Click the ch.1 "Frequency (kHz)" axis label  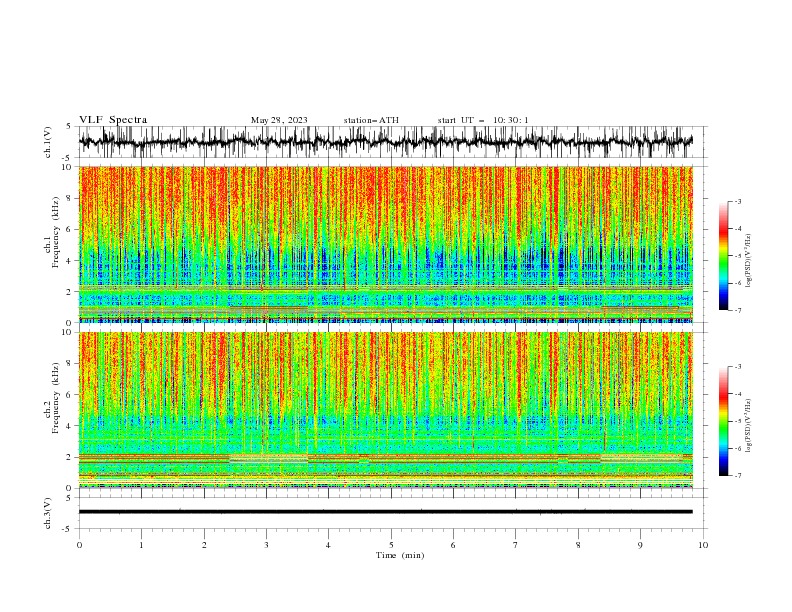click(56, 232)
